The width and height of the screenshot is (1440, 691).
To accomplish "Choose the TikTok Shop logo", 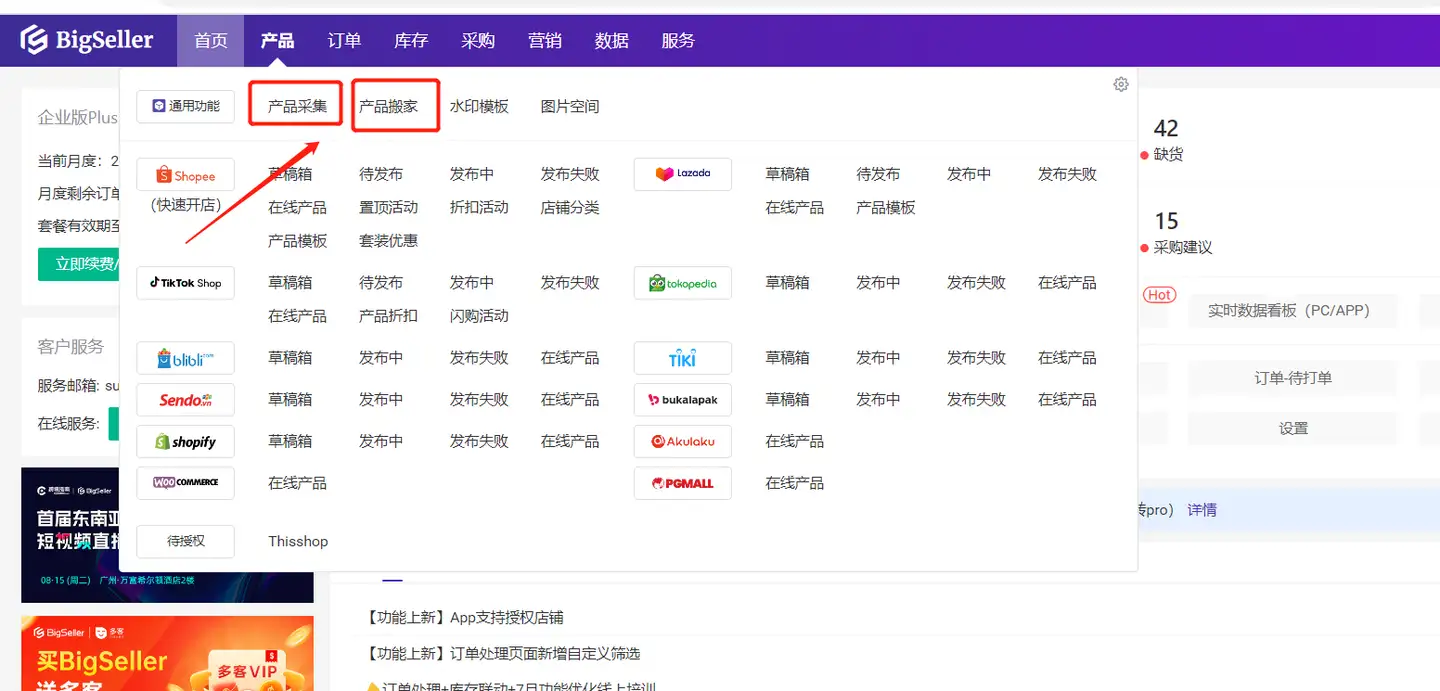I will (186, 283).
